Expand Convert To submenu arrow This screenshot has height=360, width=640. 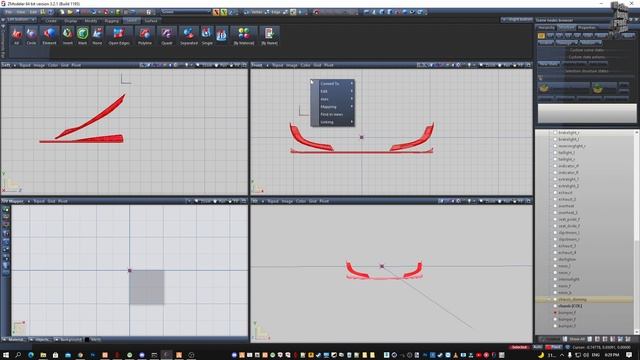[x=351, y=83]
